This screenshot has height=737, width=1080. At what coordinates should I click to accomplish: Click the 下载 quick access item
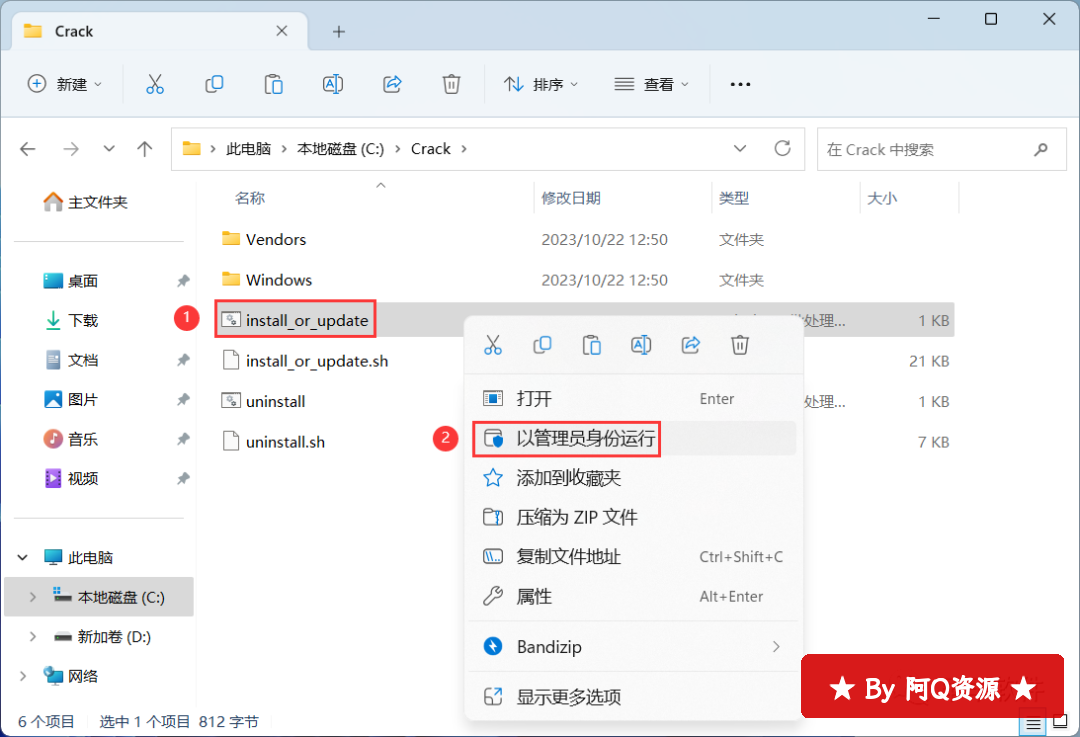[83, 321]
